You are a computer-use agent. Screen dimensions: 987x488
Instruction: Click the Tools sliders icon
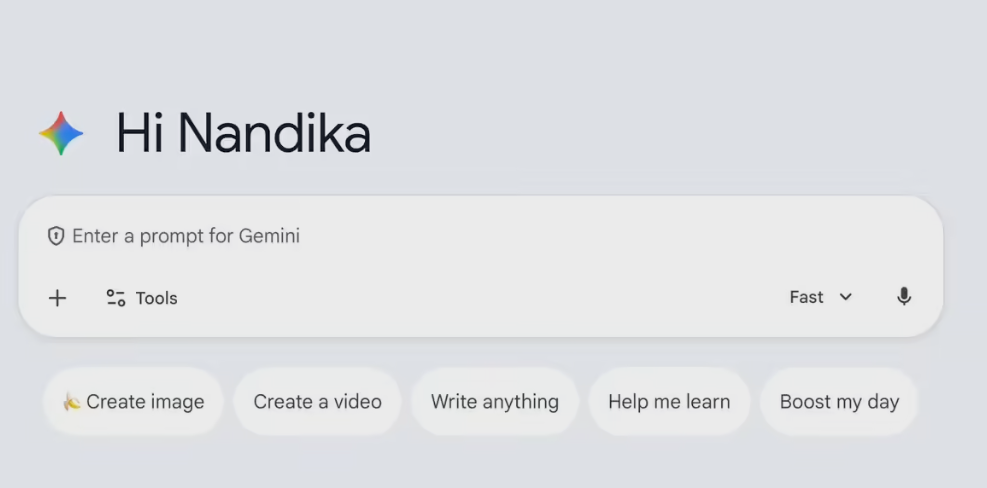click(116, 298)
